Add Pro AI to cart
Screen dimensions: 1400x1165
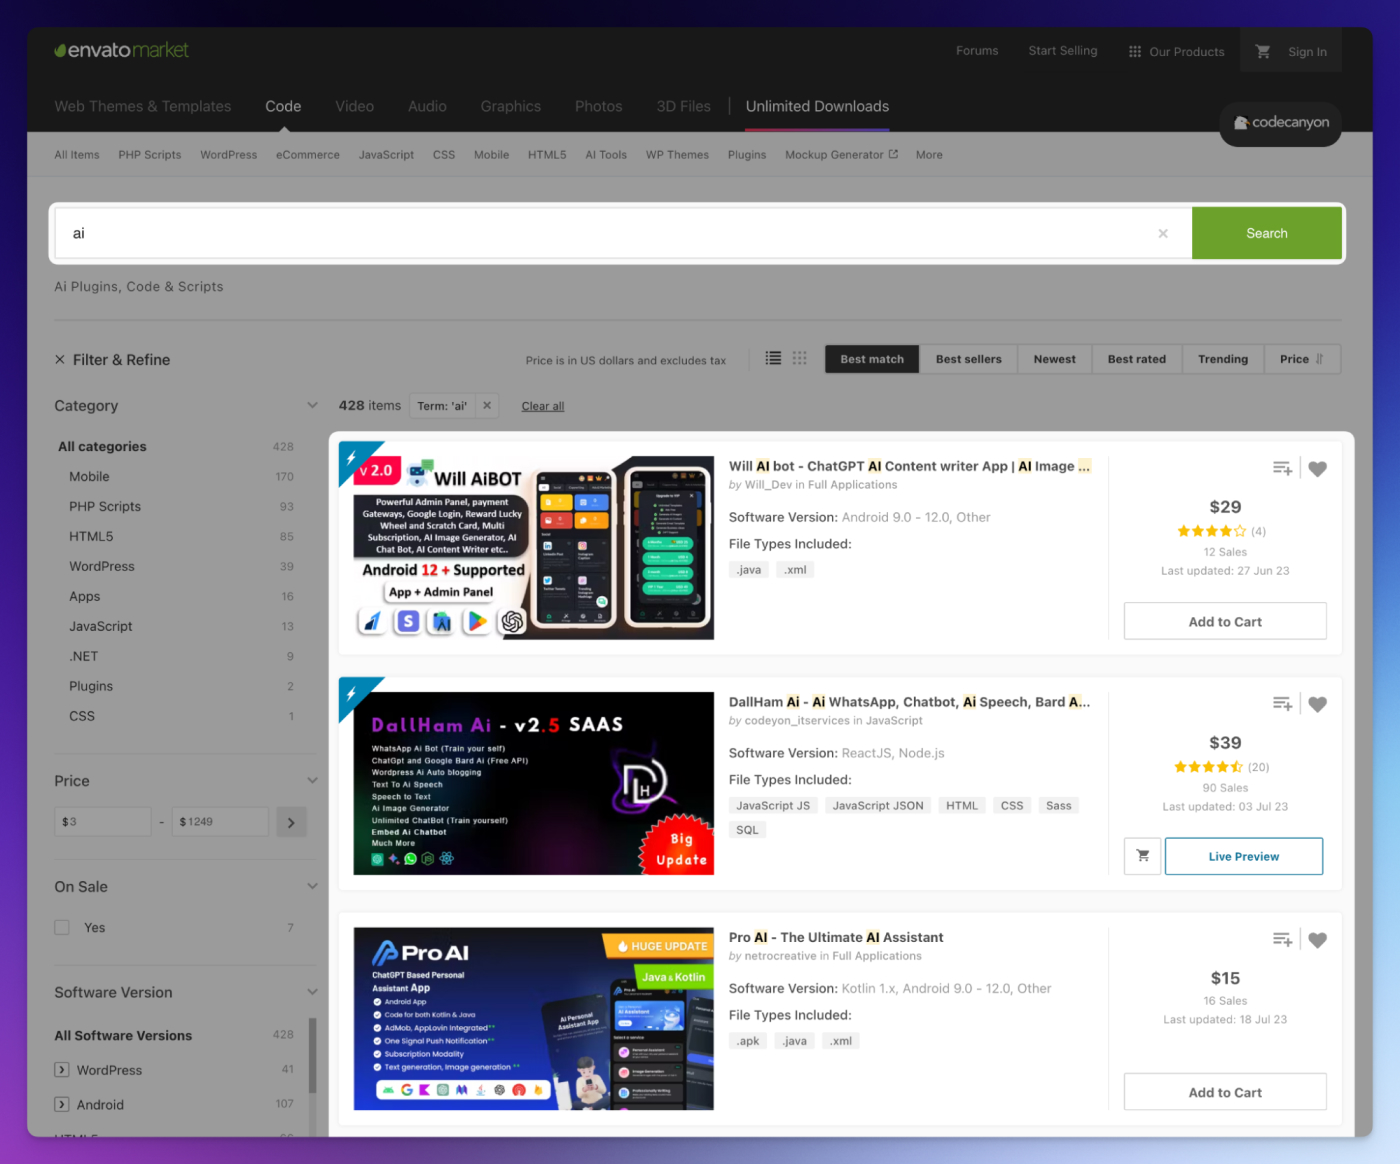pos(1225,1092)
